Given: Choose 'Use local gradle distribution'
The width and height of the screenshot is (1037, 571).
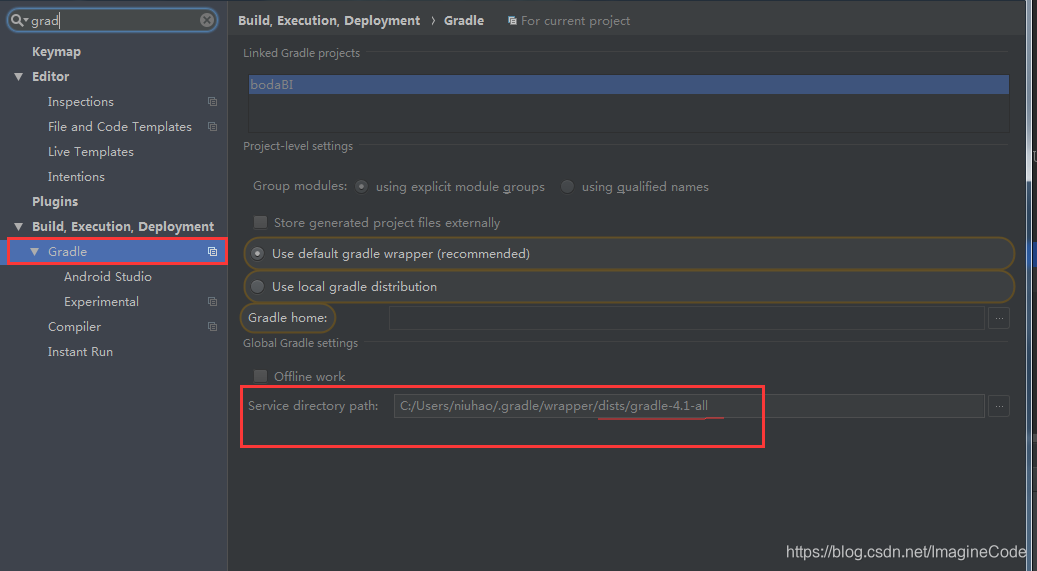Looking at the screenshot, I should pos(258,286).
